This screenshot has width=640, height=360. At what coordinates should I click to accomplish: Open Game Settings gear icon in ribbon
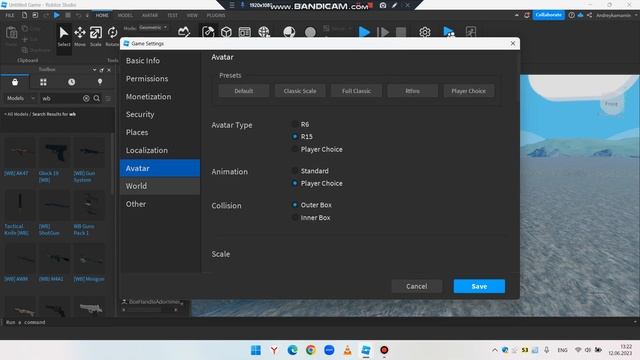pos(425,32)
